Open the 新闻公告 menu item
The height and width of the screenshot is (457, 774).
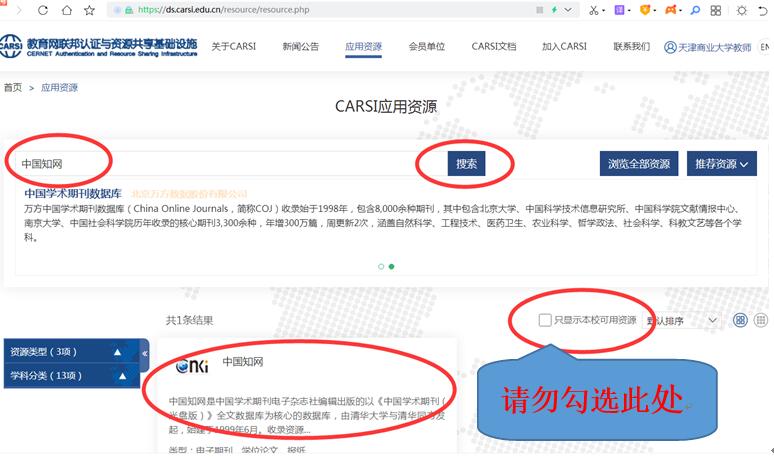pos(301,46)
